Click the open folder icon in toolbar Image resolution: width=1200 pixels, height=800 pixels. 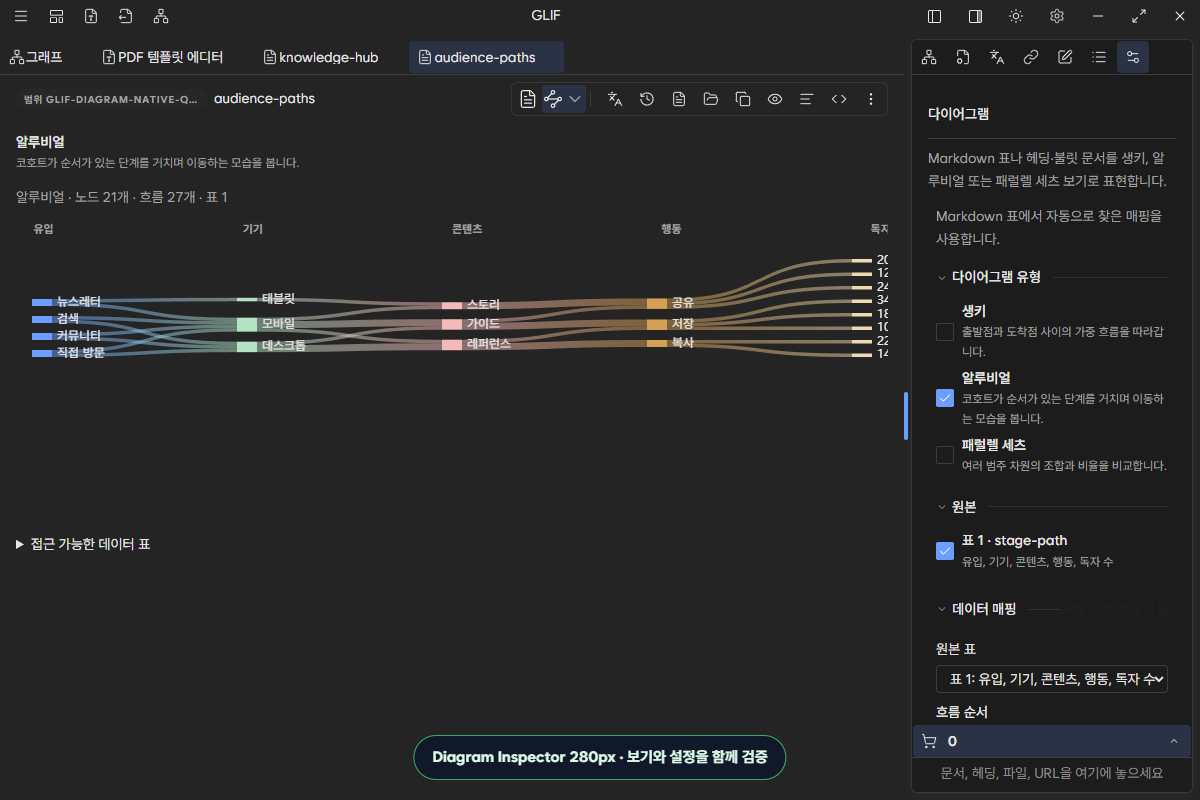[711, 99]
